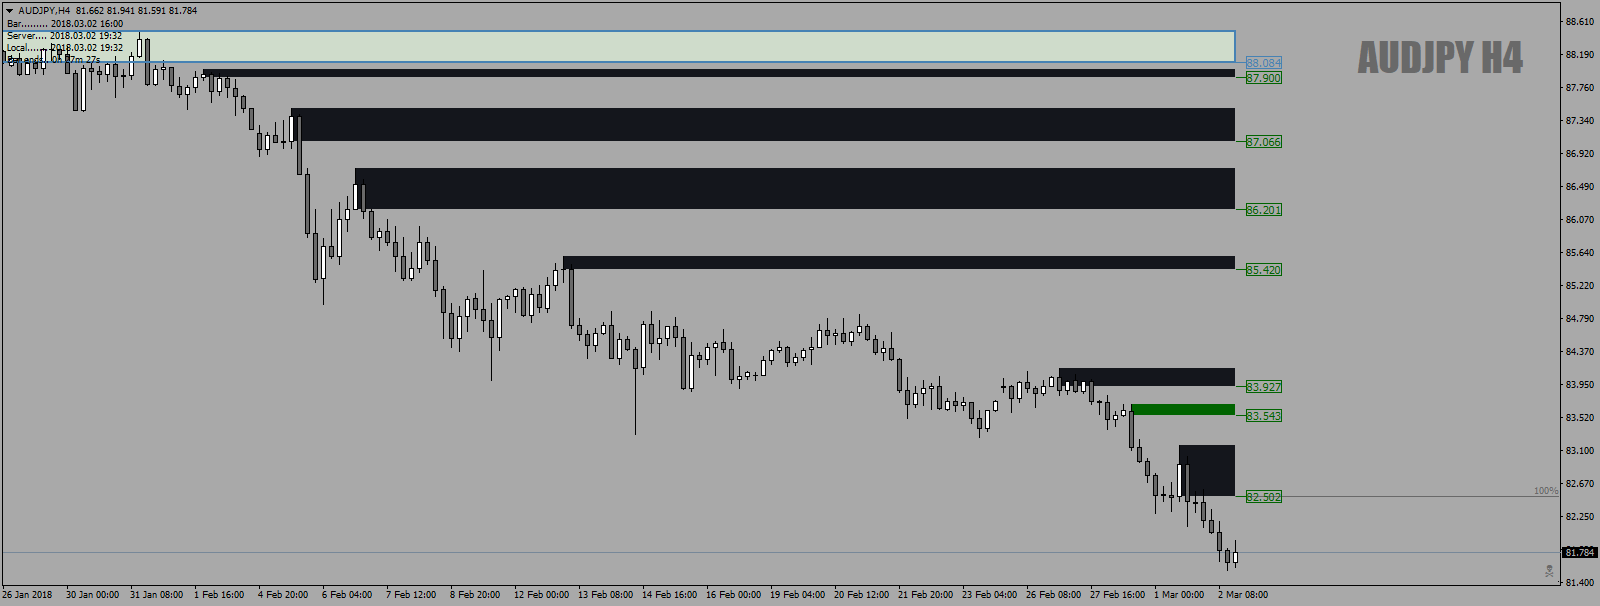Image resolution: width=1600 pixels, height=606 pixels.
Task: Select the light green zone at 88.084
Action: click(x=618, y=46)
